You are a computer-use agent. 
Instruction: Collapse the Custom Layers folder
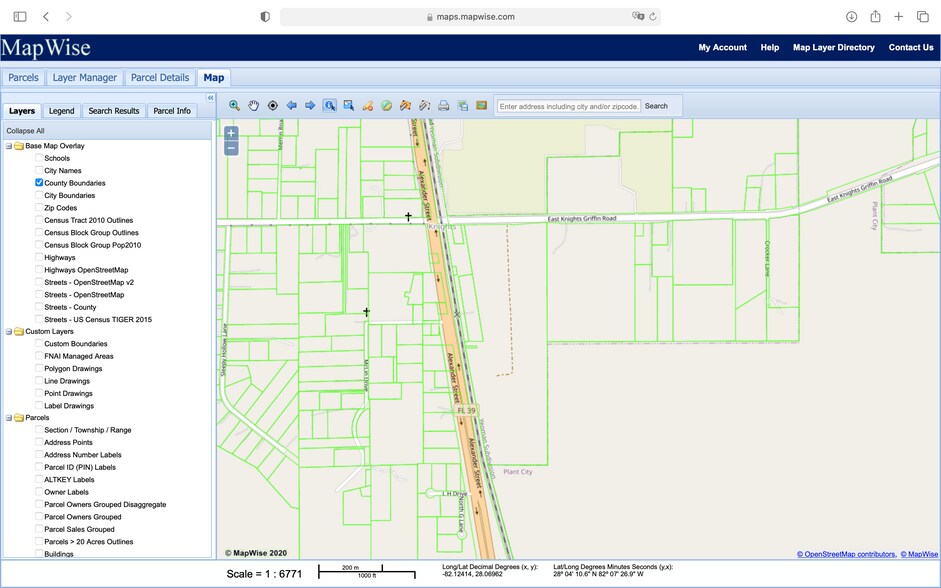(8, 331)
